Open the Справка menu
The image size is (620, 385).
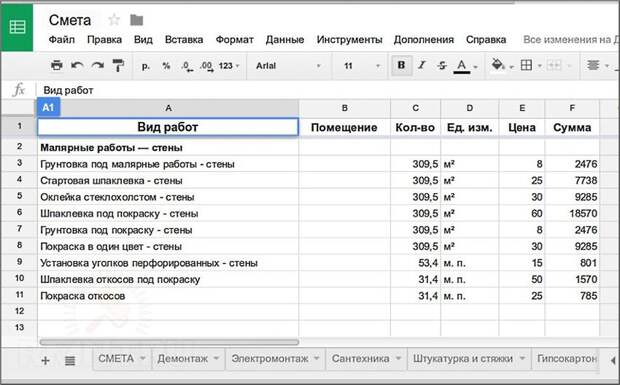click(486, 40)
